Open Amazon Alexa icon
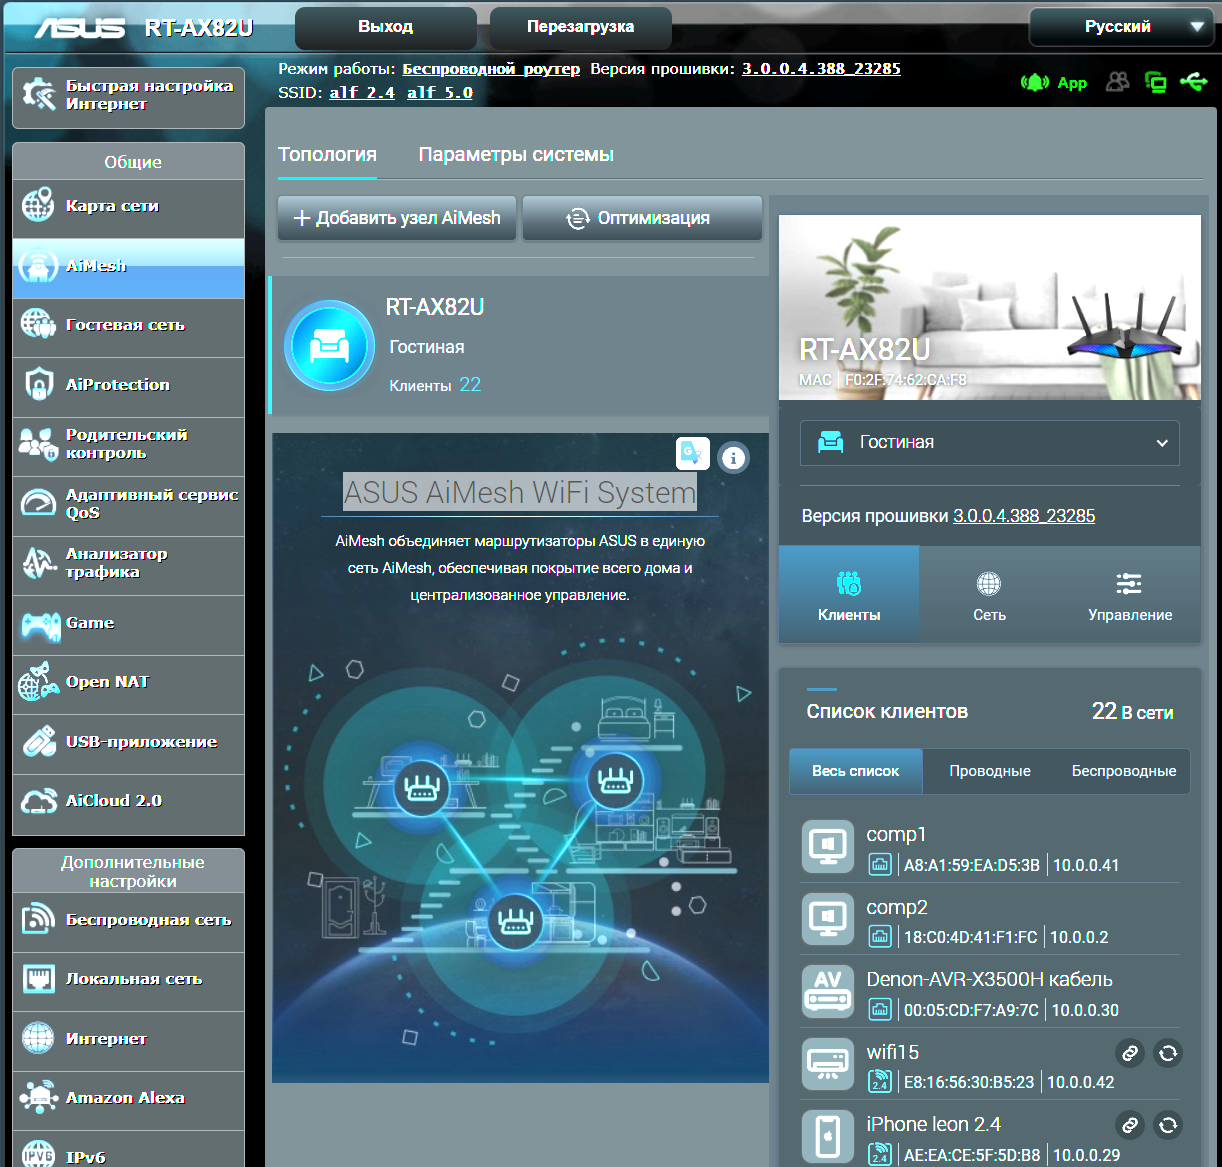Image resolution: width=1222 pixels, height=1167 pixels. coord(39,1097)
